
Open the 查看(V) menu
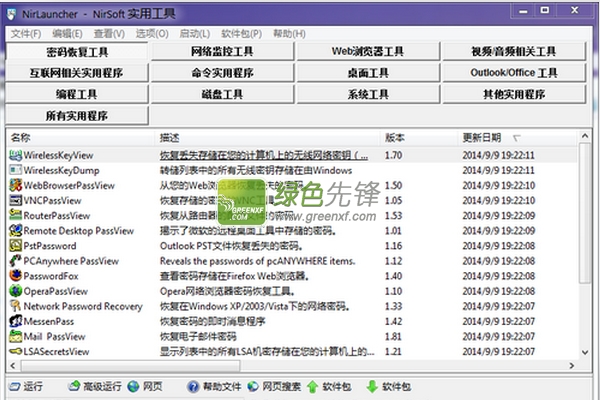coord(109,34)
